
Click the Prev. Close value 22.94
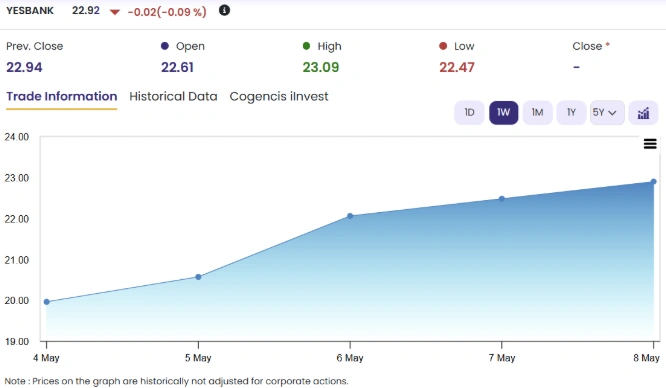[x=24, y=67]
